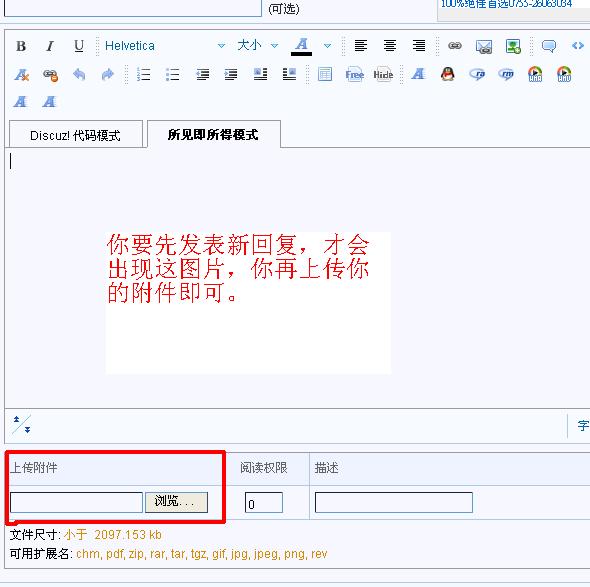Open the 大小 font size dropdown
This screenshot has height=587, width=590.
tap(258, 46)
